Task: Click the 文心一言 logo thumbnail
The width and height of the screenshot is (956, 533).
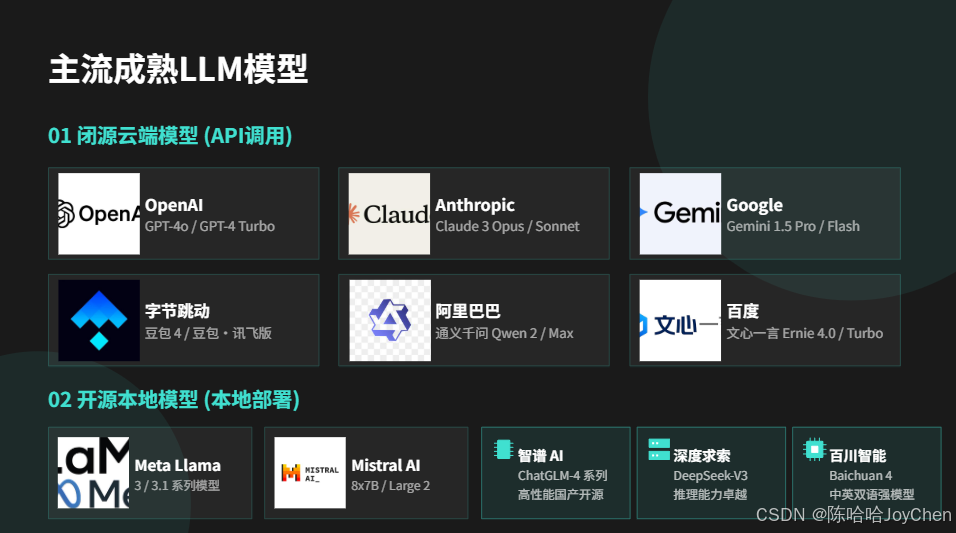Action: [x=680, y=320]
